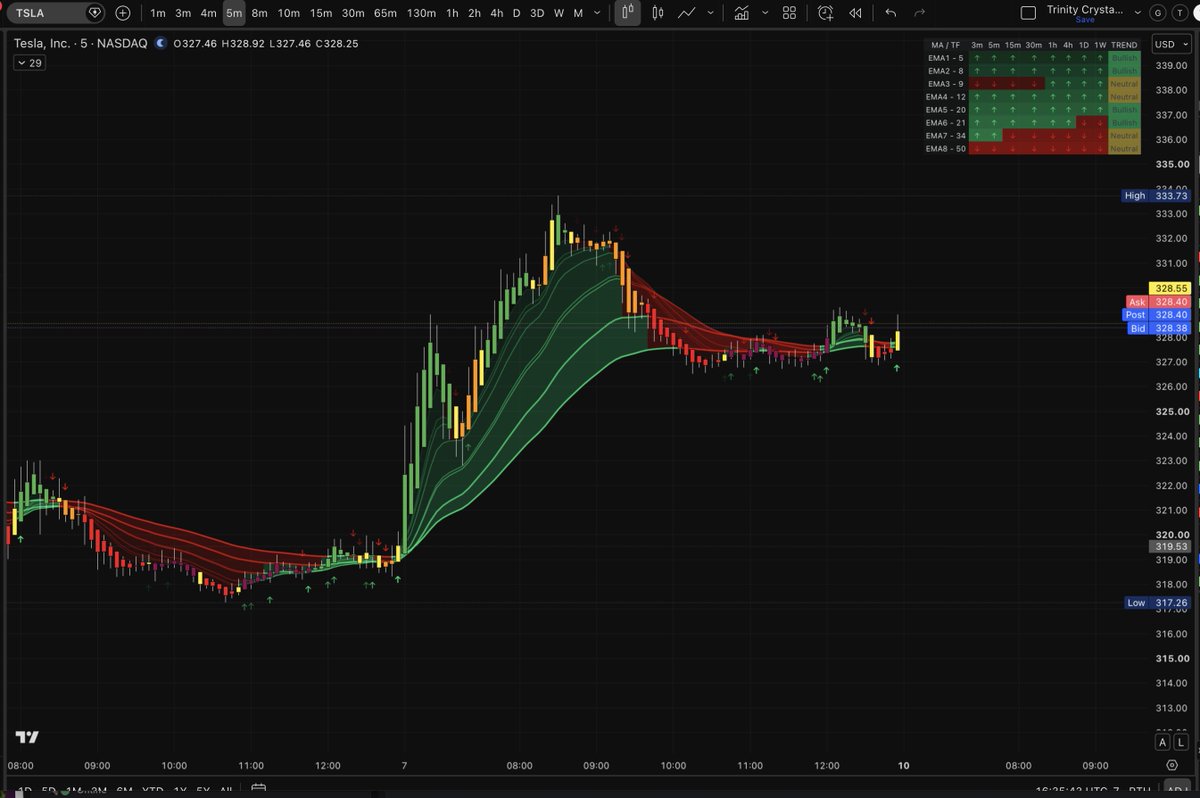Switch to the 10m timeframe
The image size is (1200, 798).
pos(289,13)
